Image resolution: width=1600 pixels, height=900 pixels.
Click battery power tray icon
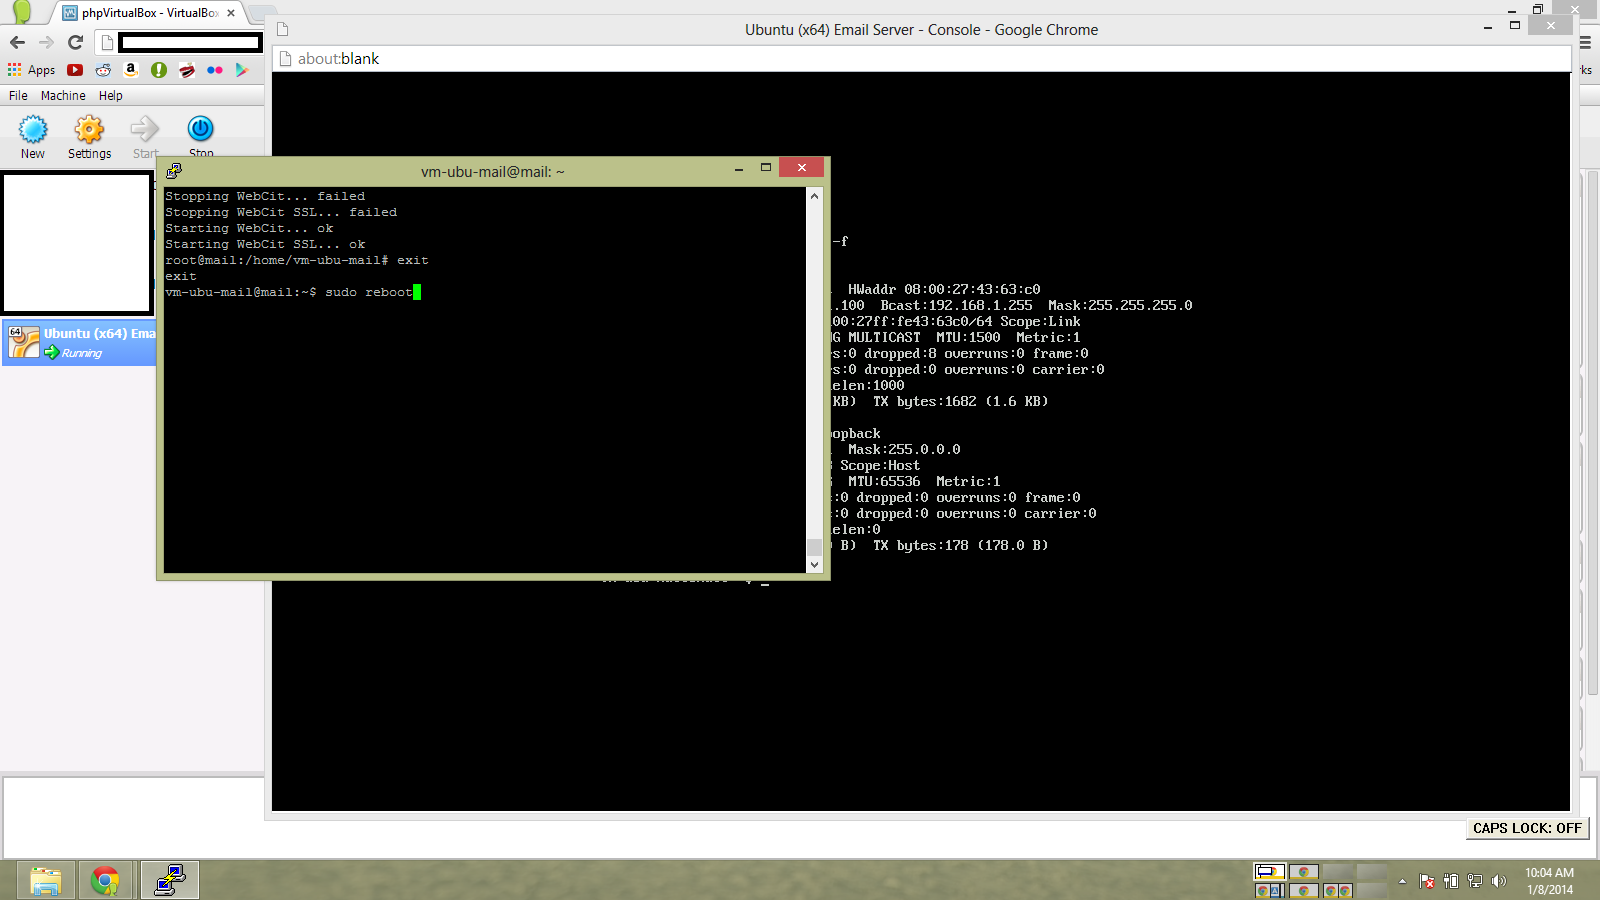pyautogui.click(x=1451, y=881)
